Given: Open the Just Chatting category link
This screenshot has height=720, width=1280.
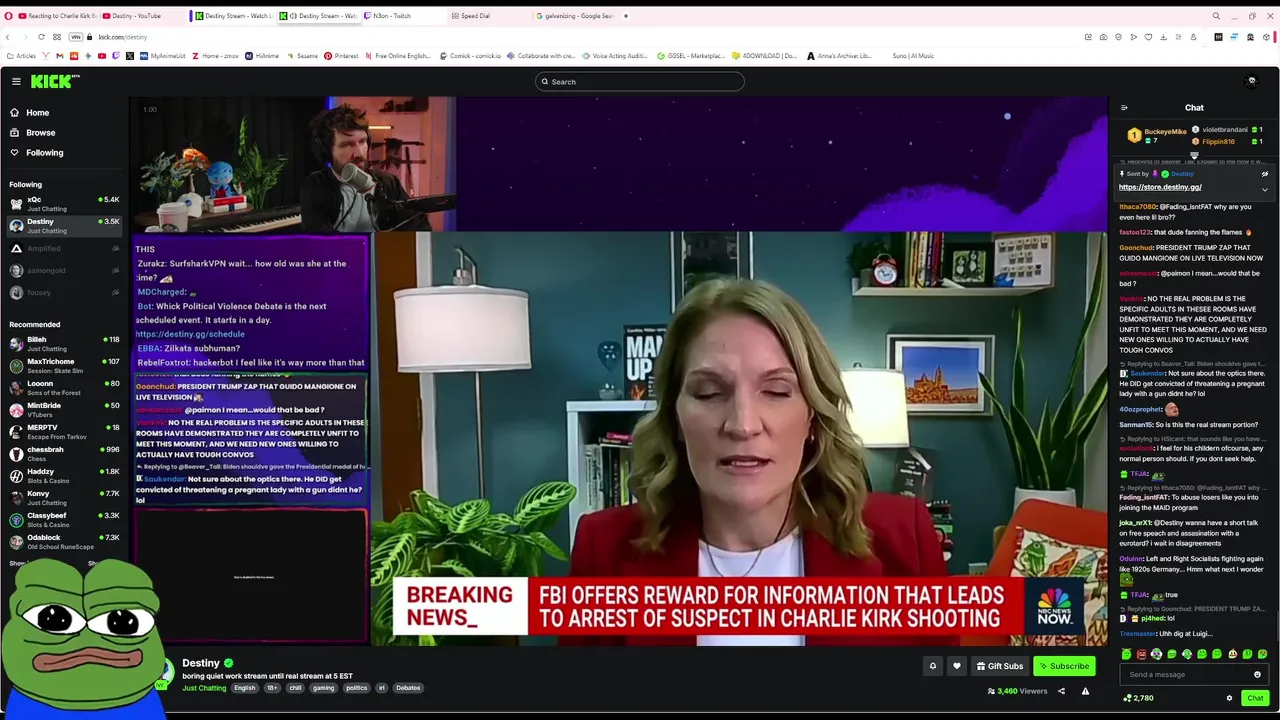Looking at the screenshot, I should tap(204, 688).
